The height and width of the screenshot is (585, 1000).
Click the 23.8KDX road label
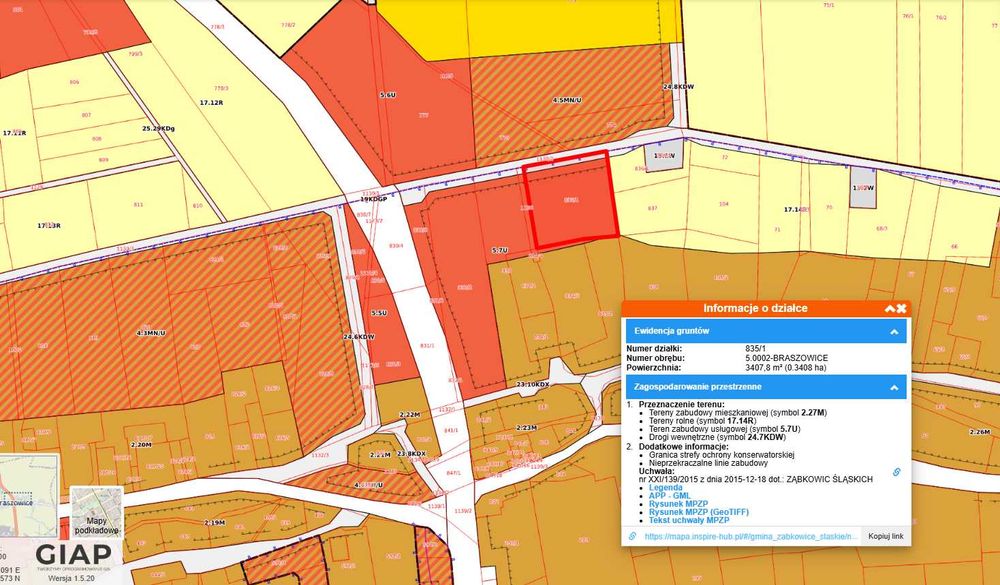coord(411,454)
